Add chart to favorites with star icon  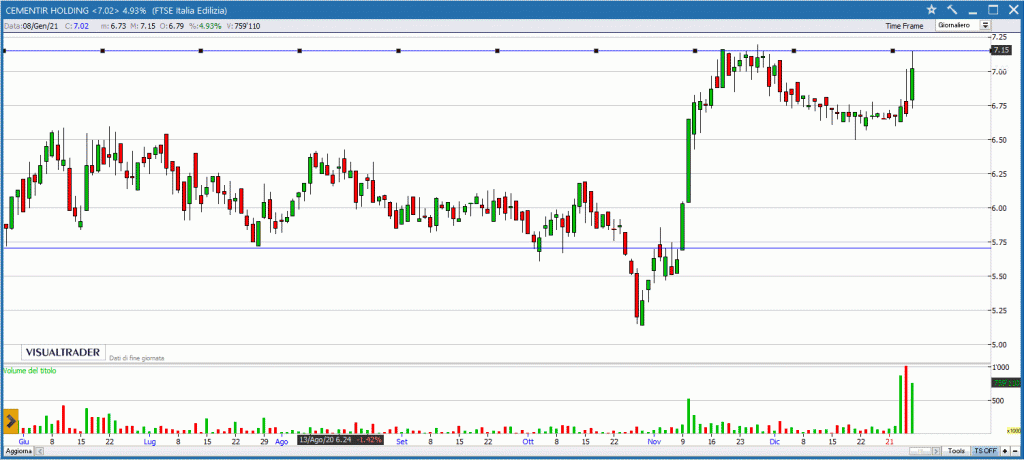931,10
